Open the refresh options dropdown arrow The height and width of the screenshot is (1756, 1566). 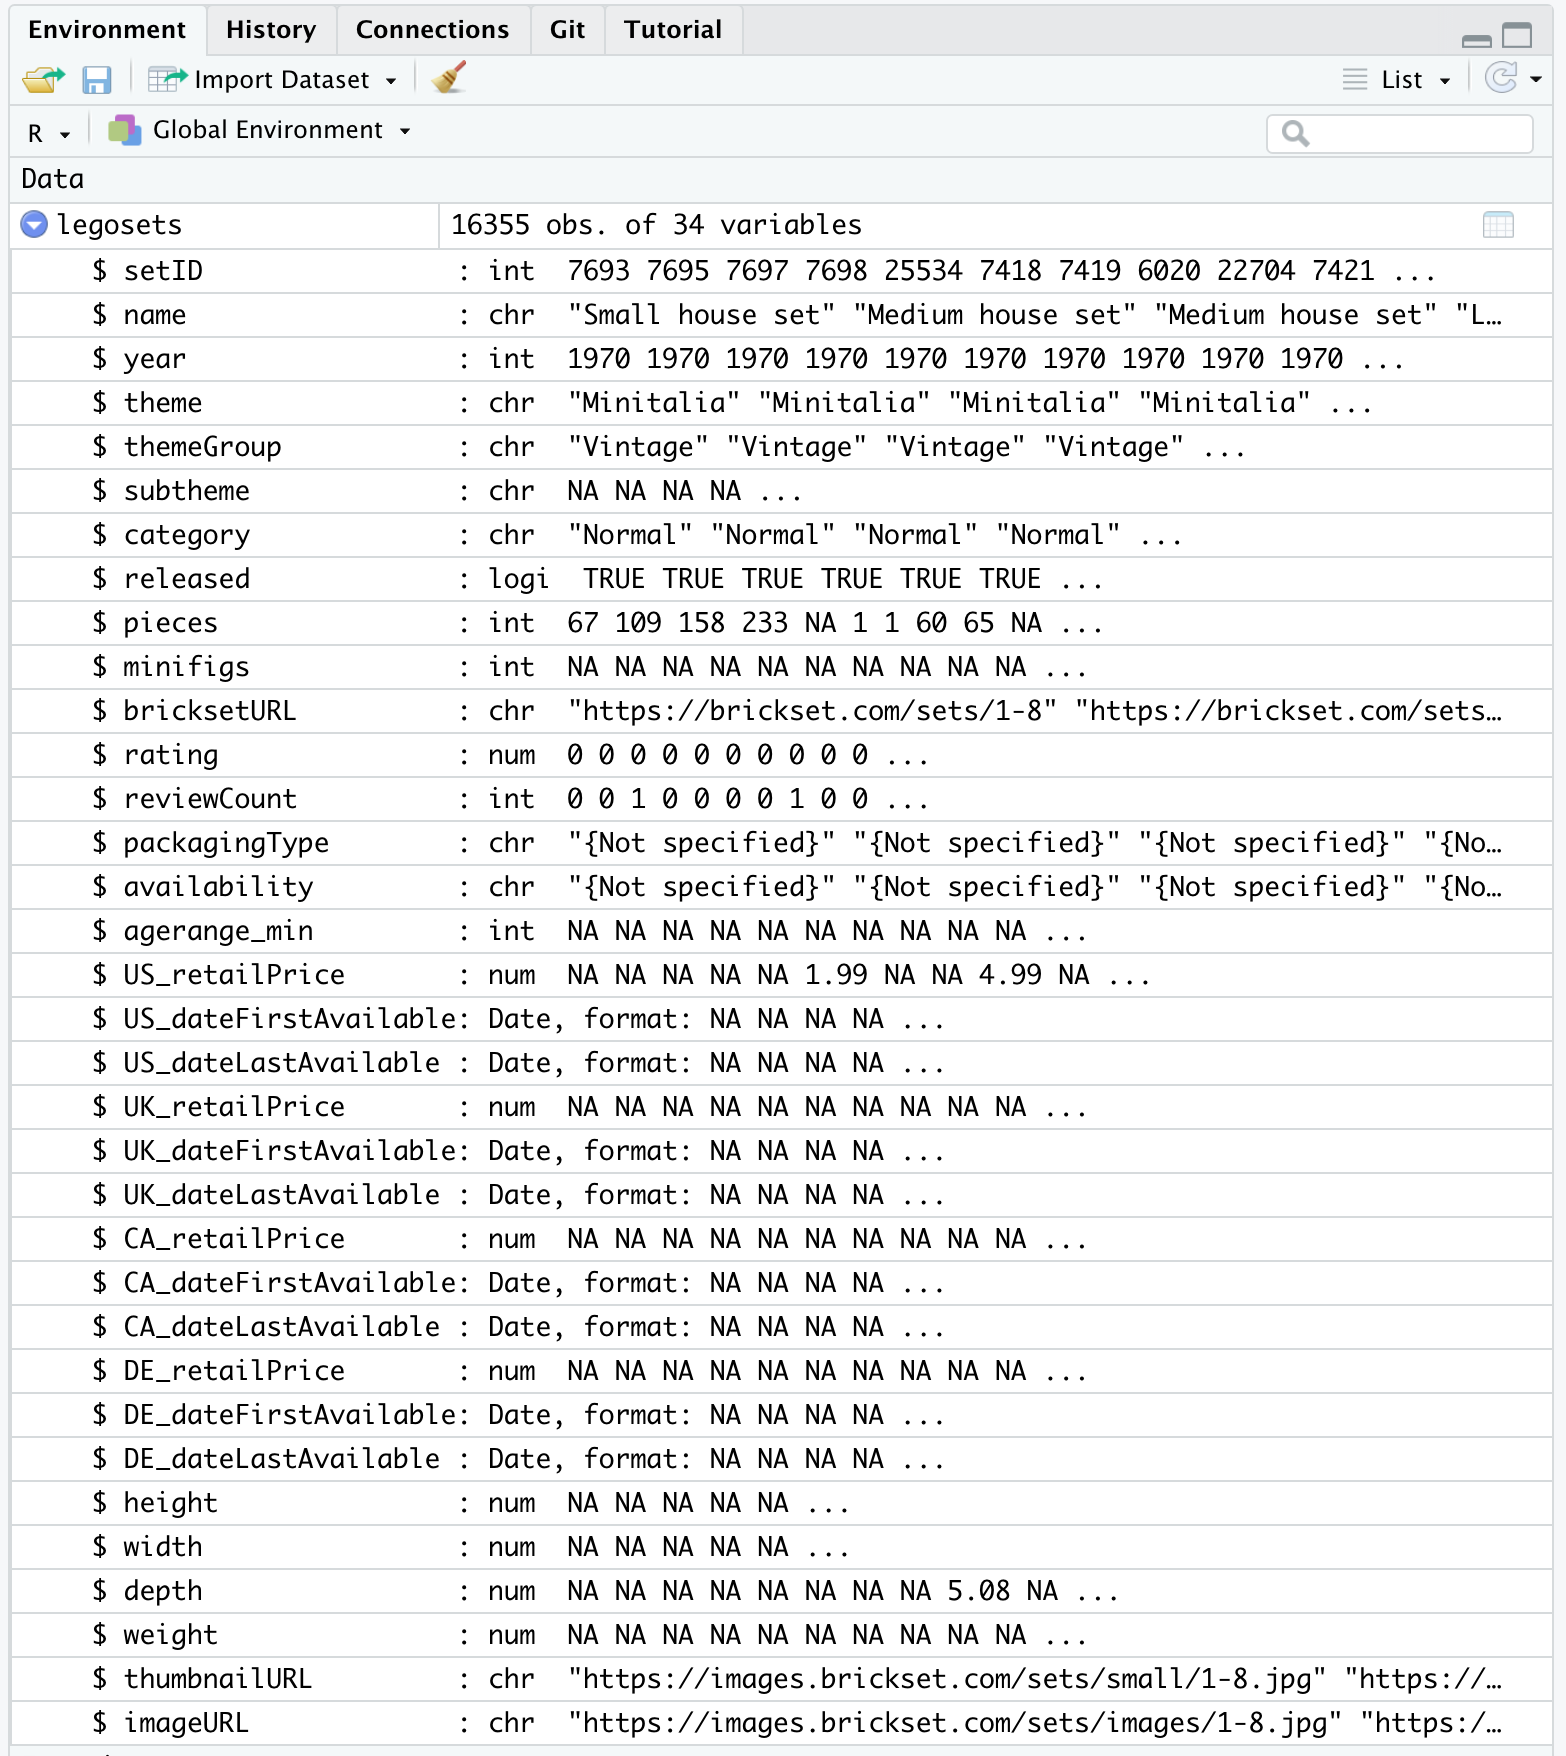click(x=1536, y=79)
